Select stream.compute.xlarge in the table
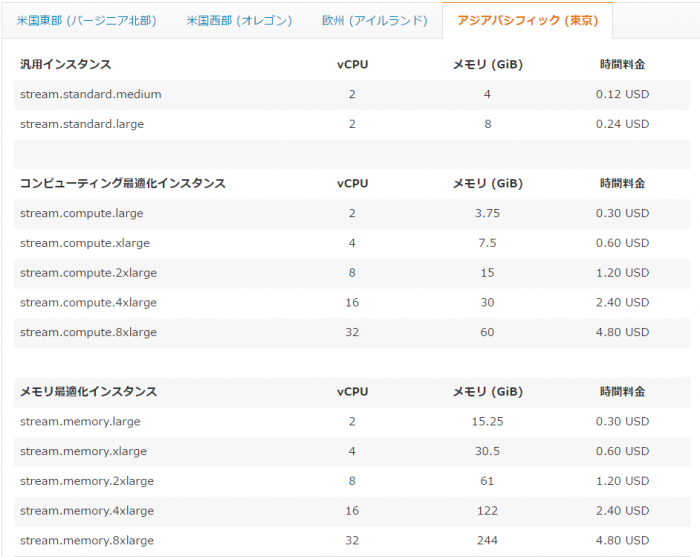Screen dimensions: 700x557 click(x=85, y=243)
